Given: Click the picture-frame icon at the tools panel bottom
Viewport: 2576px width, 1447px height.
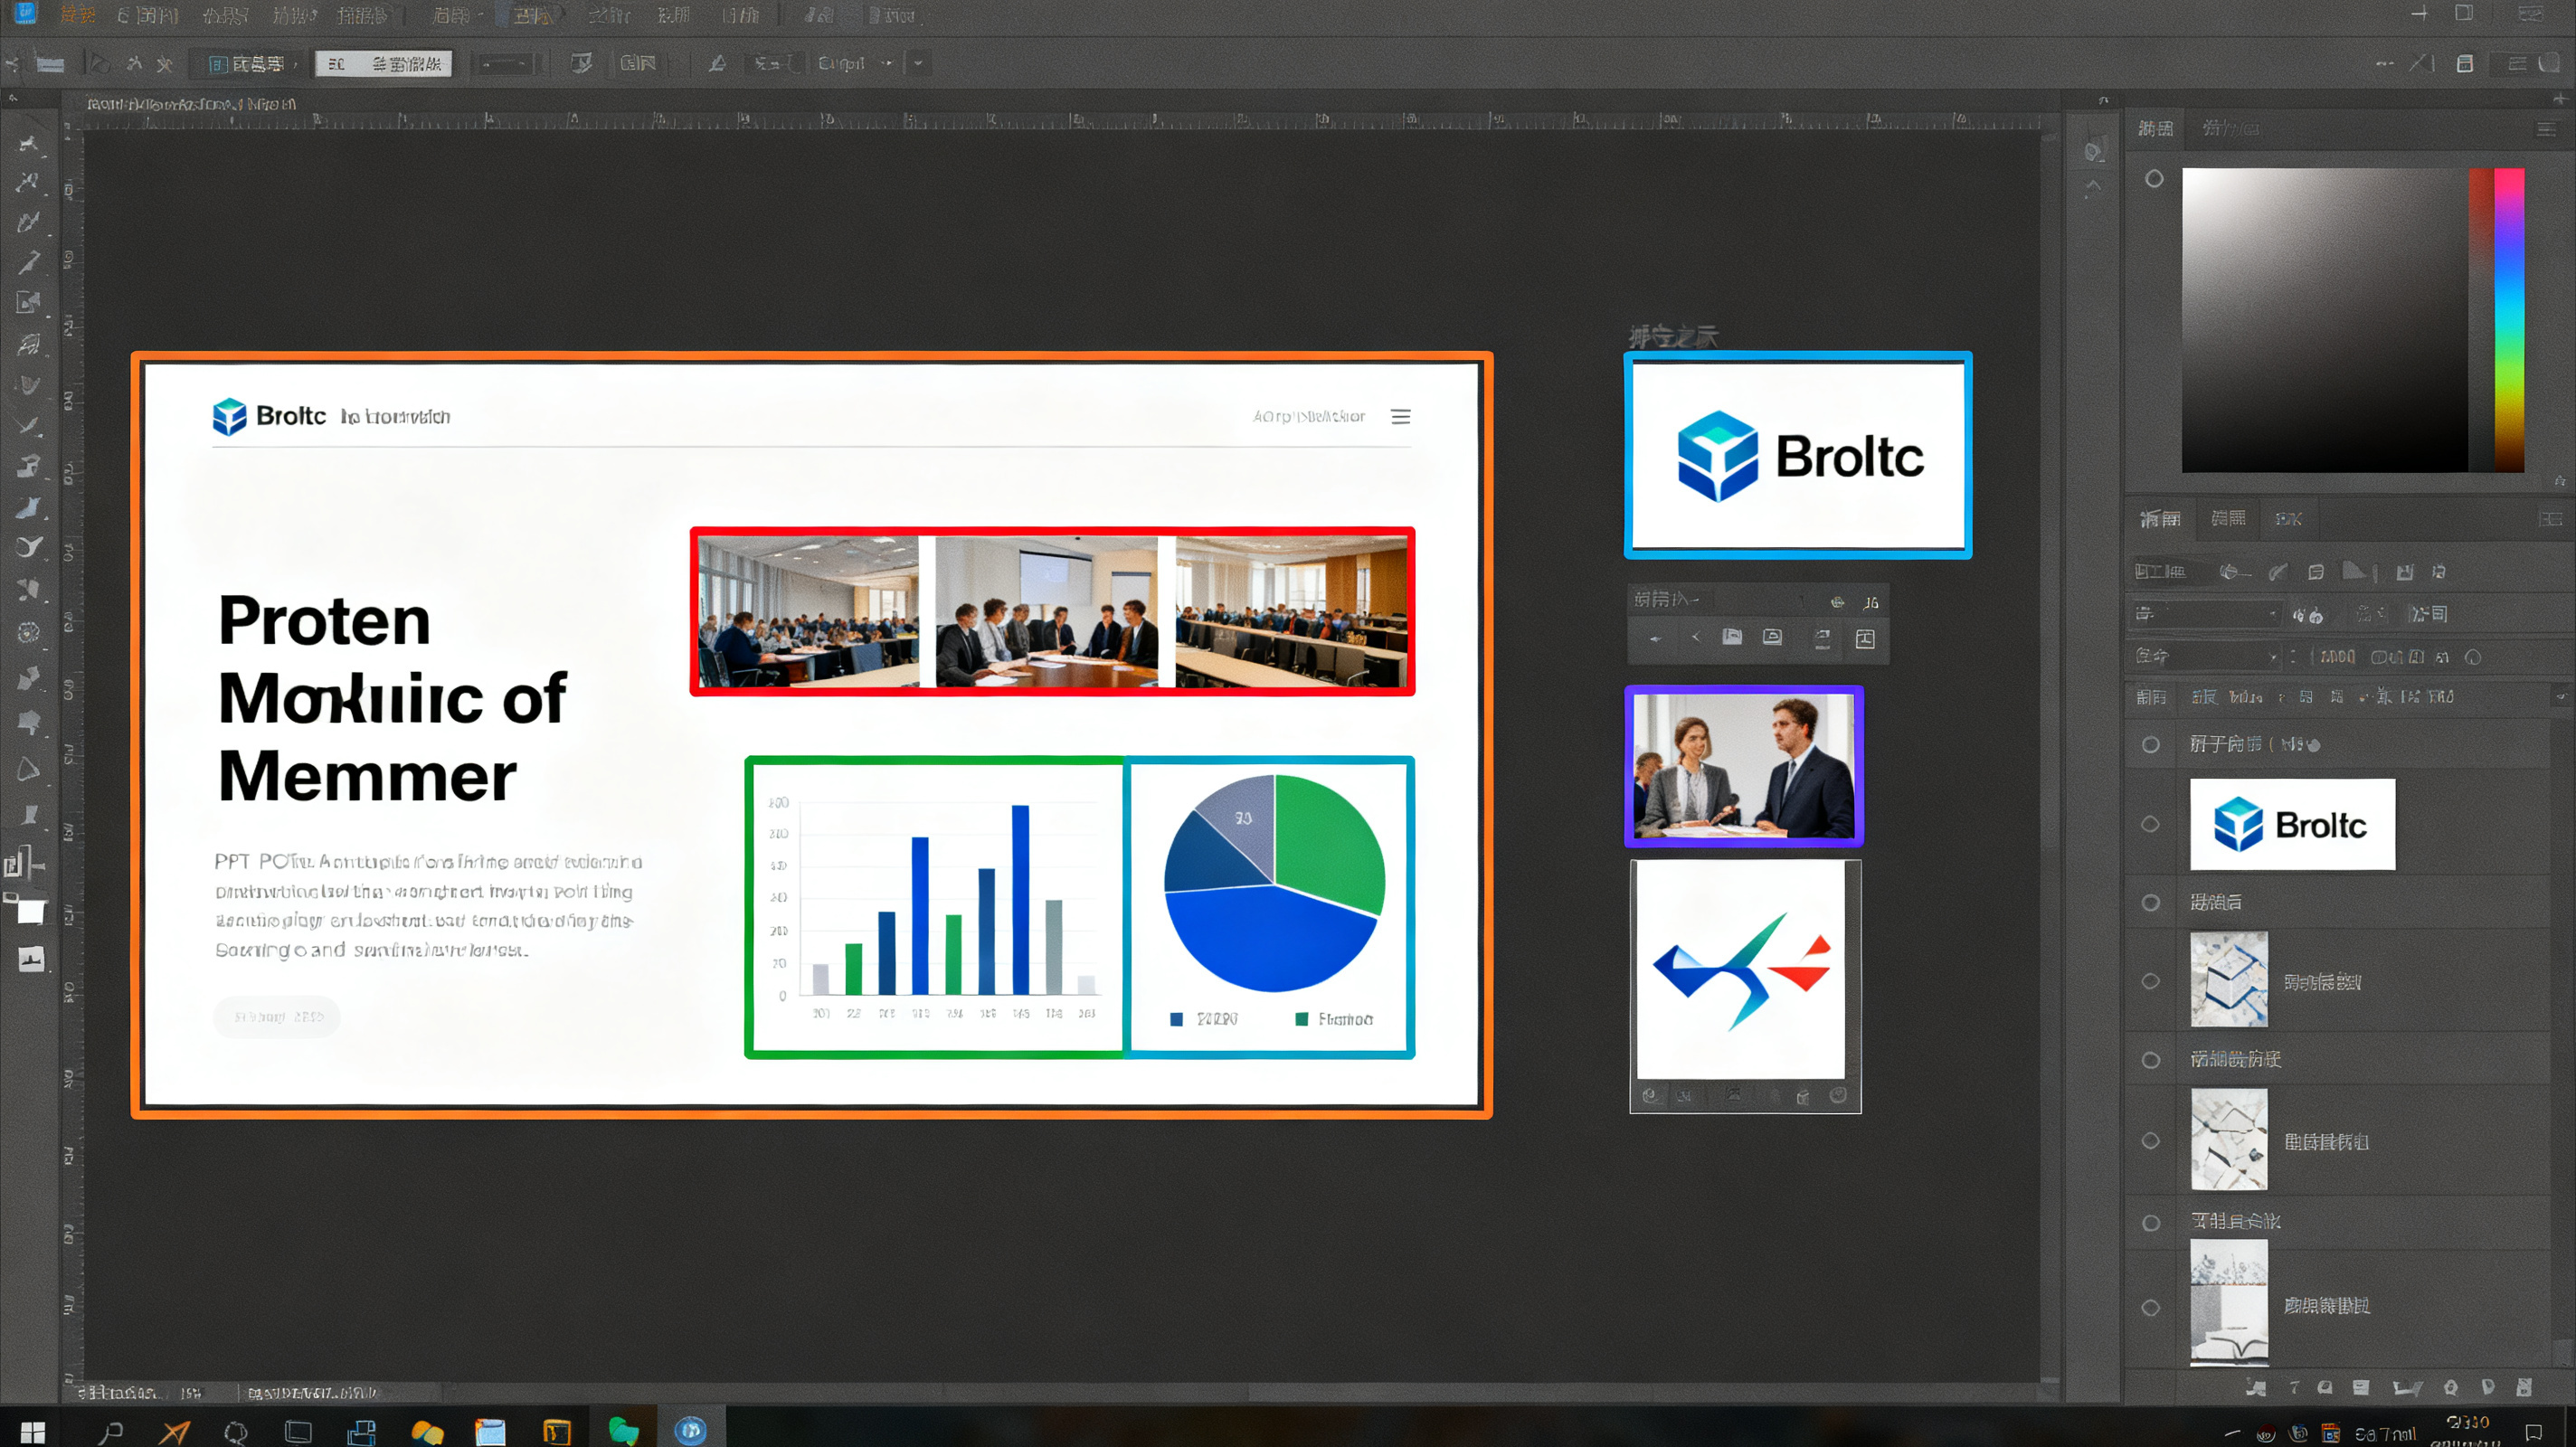Looking at the screenshot, I should tap(31, 959).
